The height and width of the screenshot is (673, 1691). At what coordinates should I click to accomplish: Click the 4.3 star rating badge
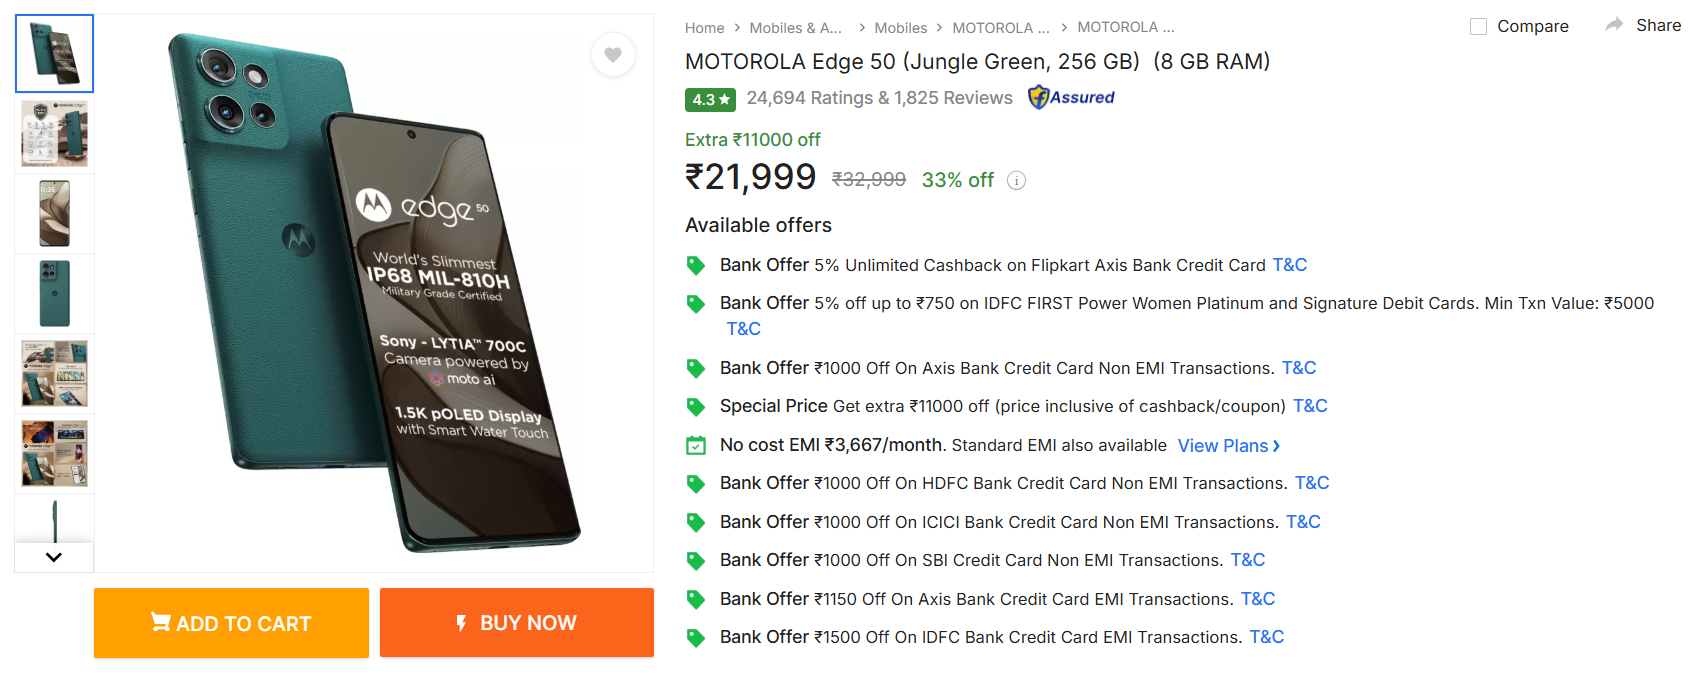pos(710,99)
